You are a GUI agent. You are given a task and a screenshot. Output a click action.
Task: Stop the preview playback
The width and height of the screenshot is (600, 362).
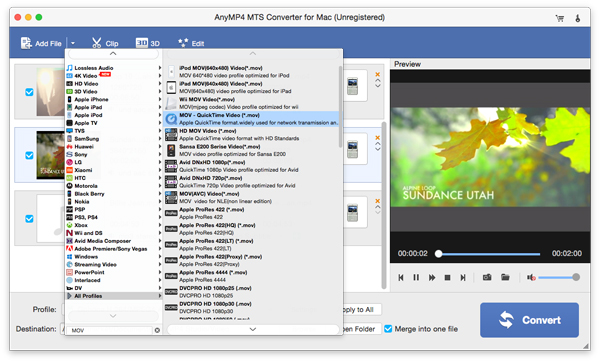point(447,277)
